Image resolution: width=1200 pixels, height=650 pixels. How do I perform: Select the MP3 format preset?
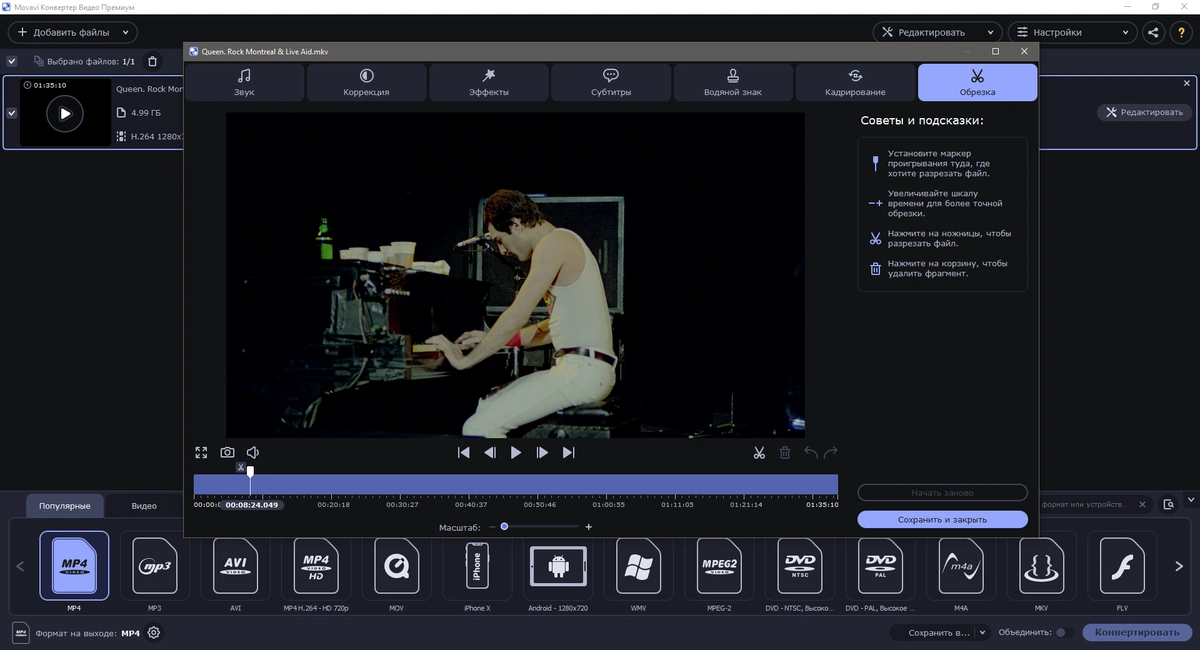155,565
